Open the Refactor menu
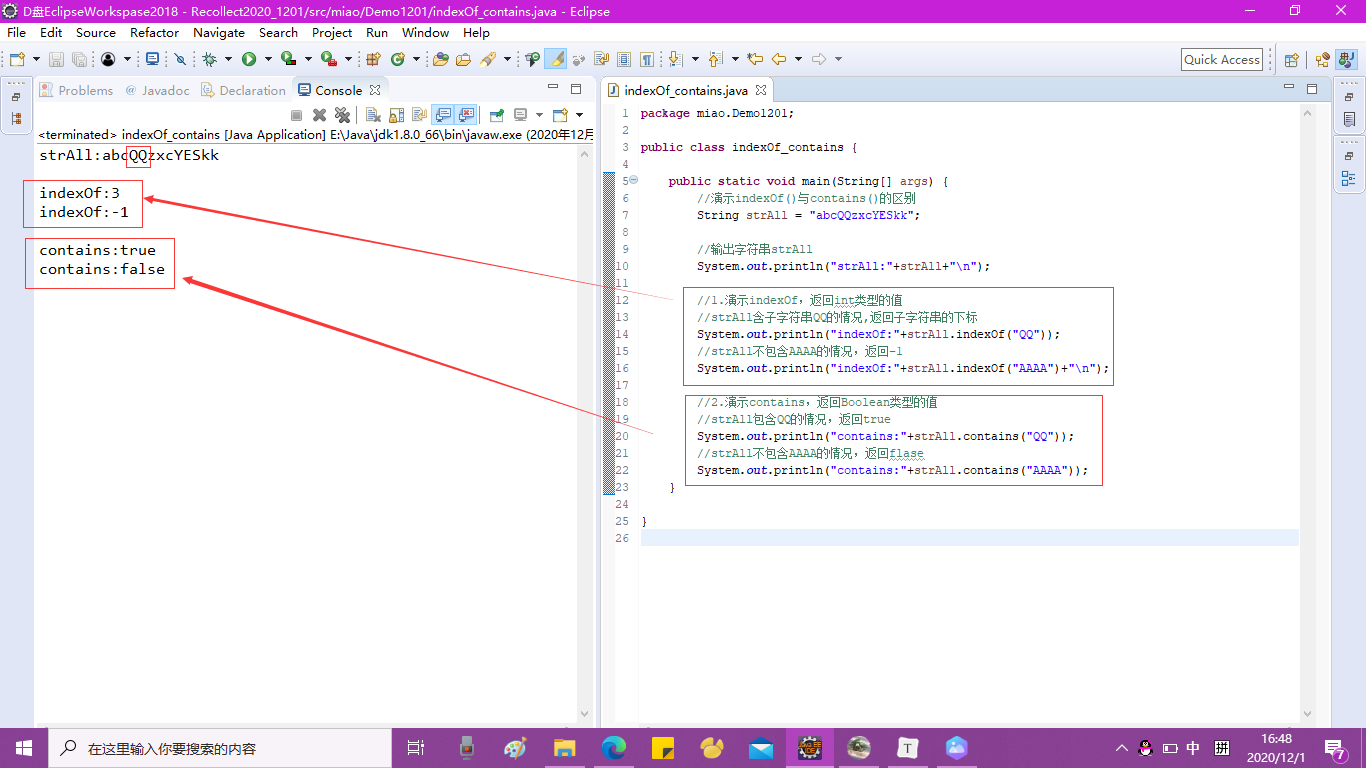The image size is (1366, 768). (154, 32)
